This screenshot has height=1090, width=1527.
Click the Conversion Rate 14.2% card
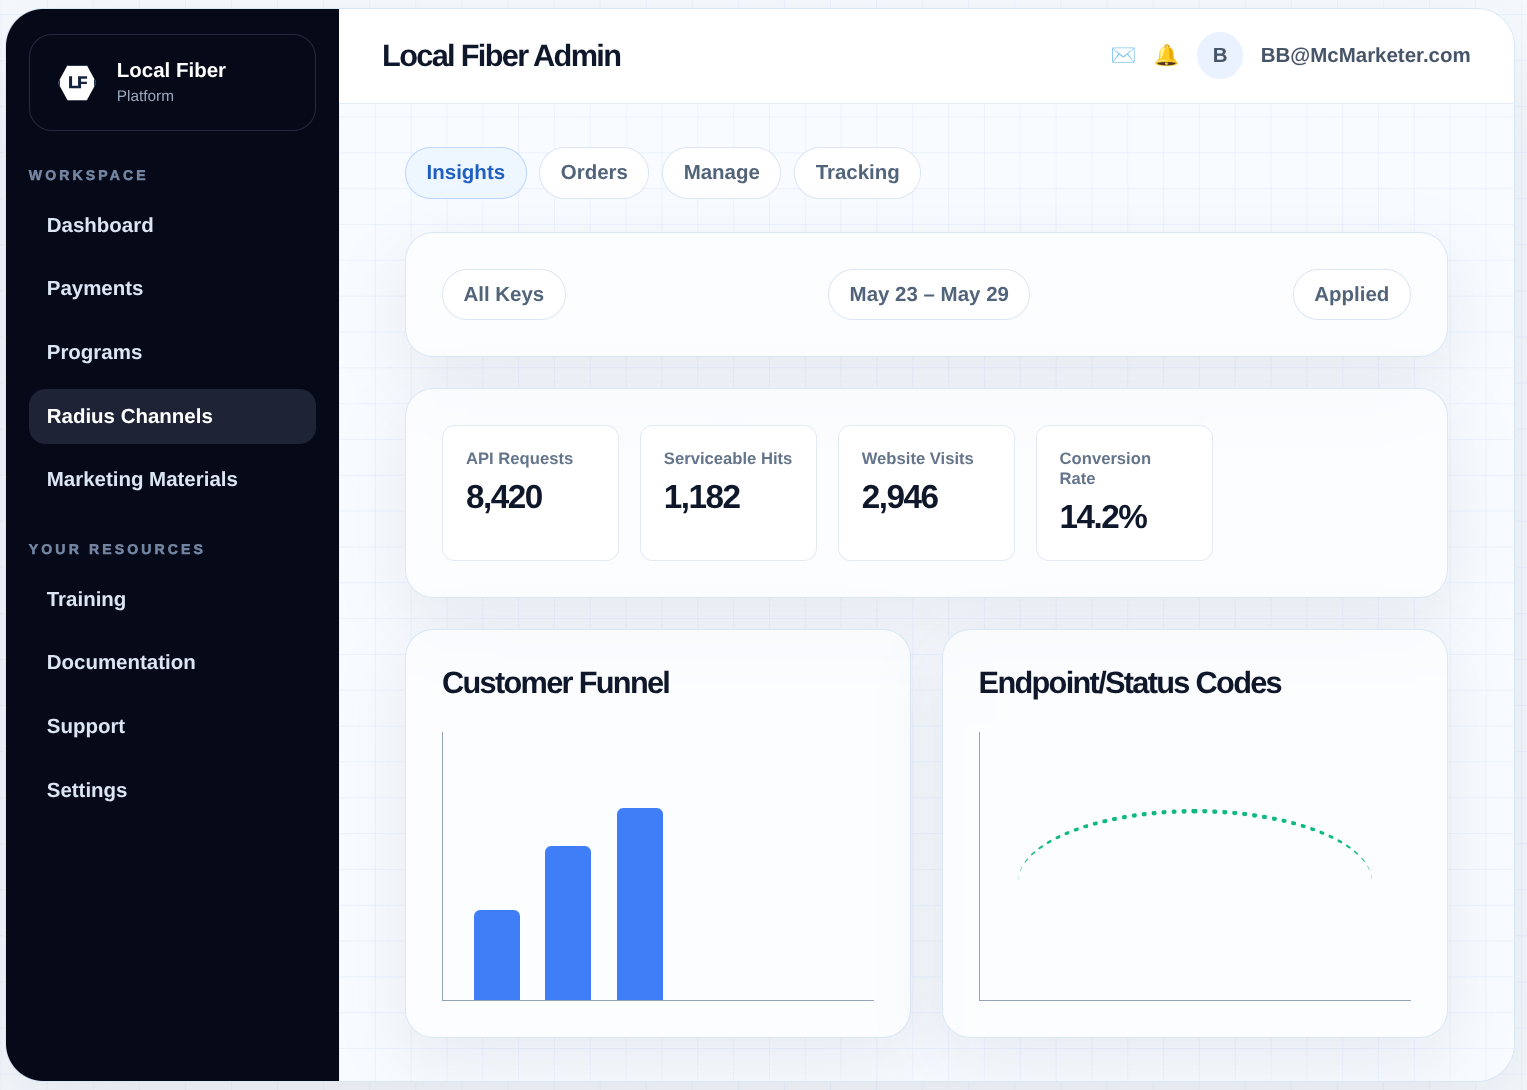1124,493
